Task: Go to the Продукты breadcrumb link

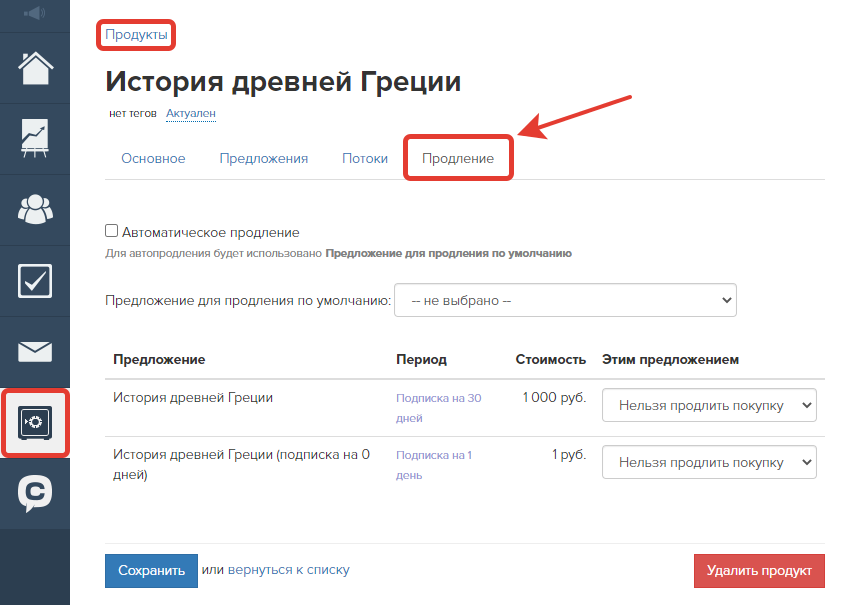Action: coord(136,34)
